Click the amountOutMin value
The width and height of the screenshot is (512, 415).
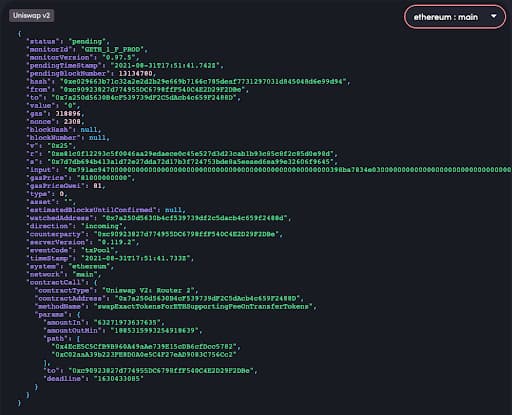tap(155, 330)
